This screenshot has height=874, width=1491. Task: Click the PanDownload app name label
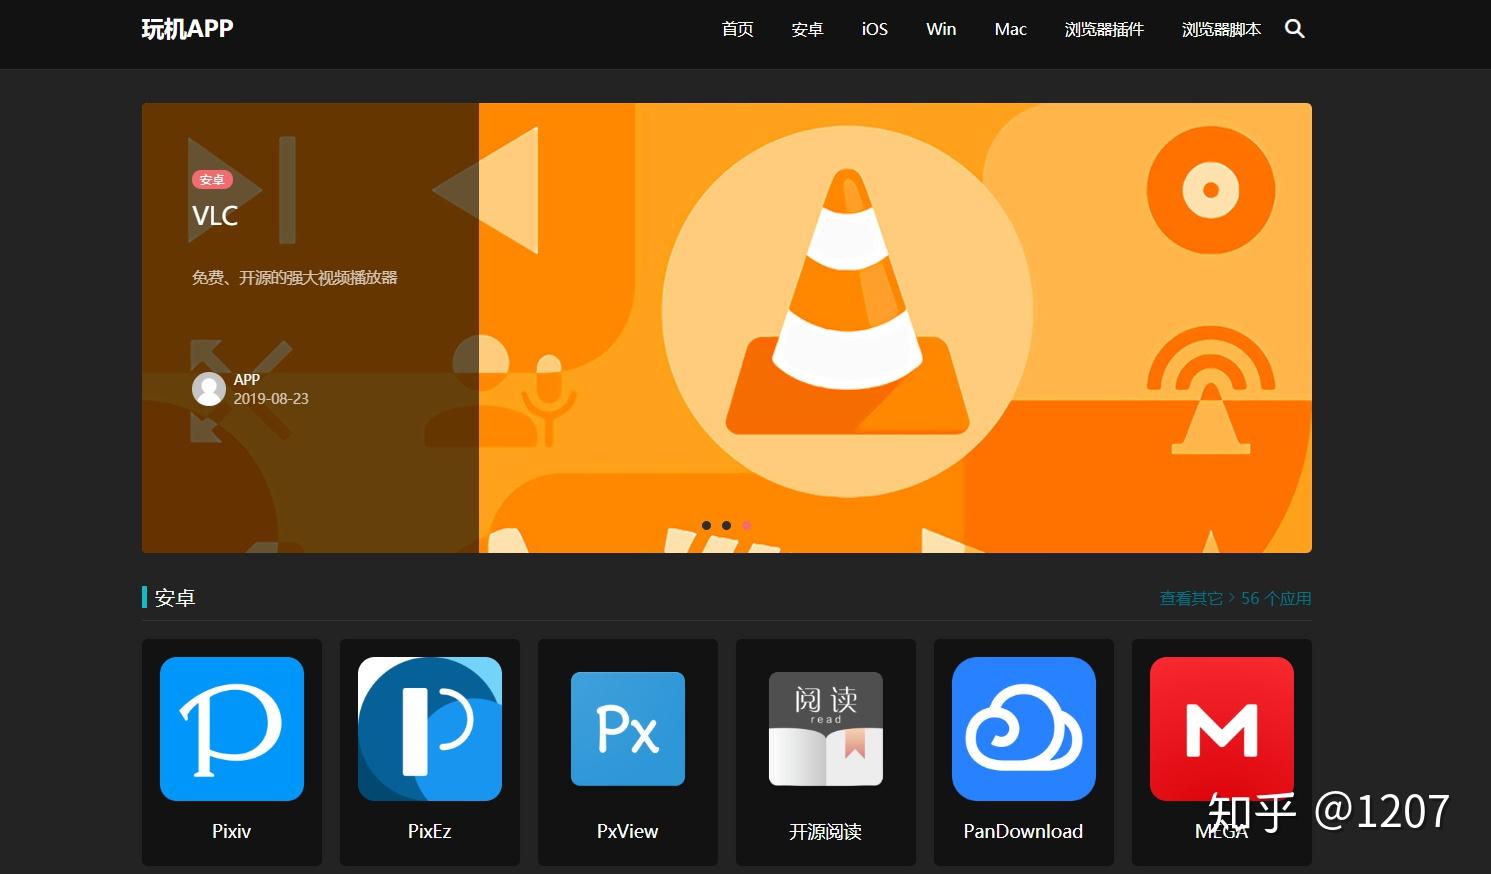point(1023,831)
